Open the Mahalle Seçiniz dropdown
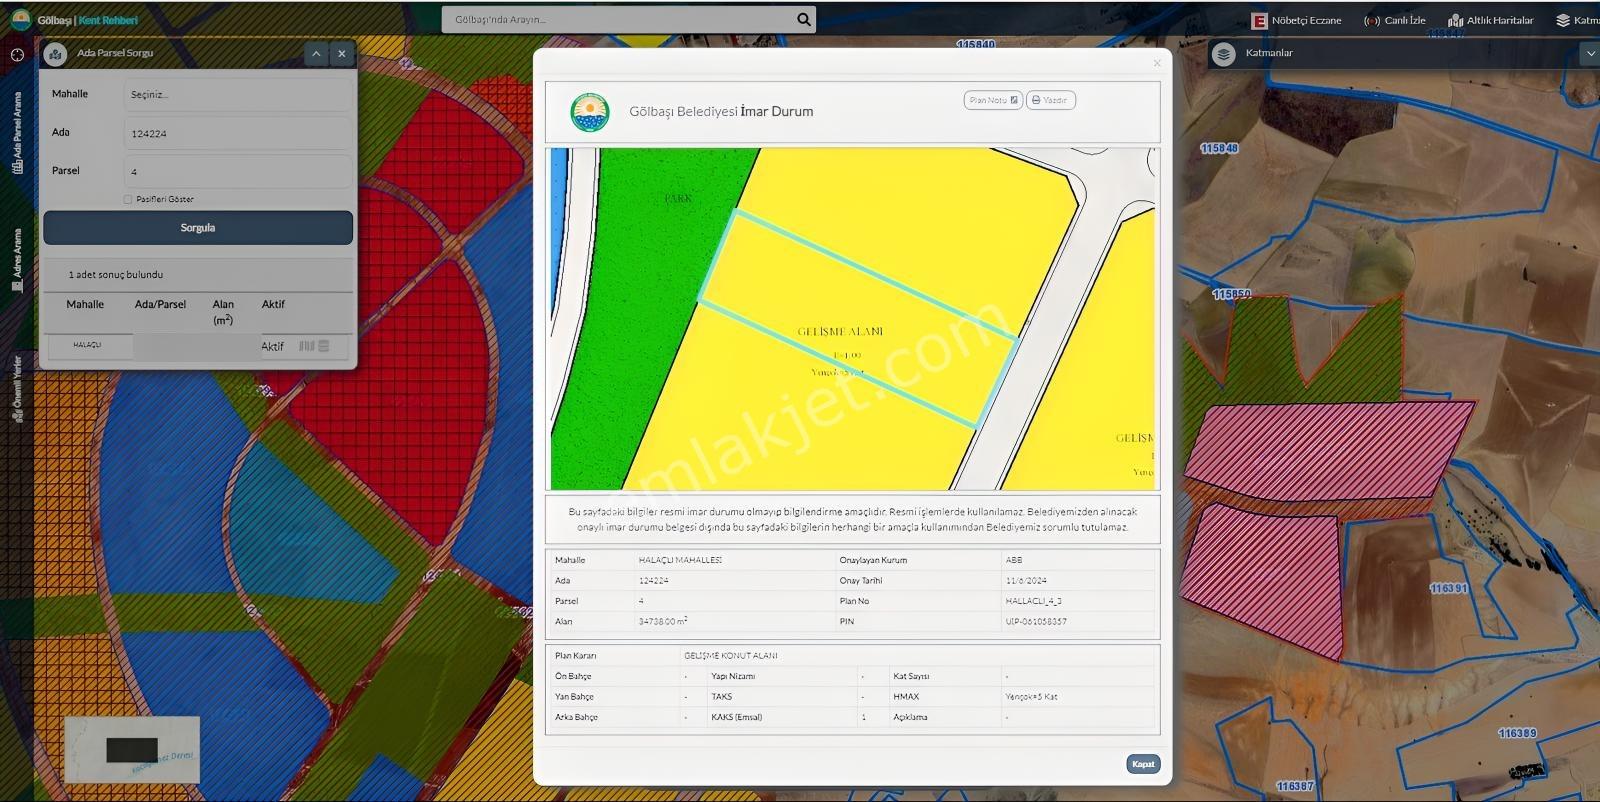Viewport: 1600px width, 802px height. coord(238,94)
